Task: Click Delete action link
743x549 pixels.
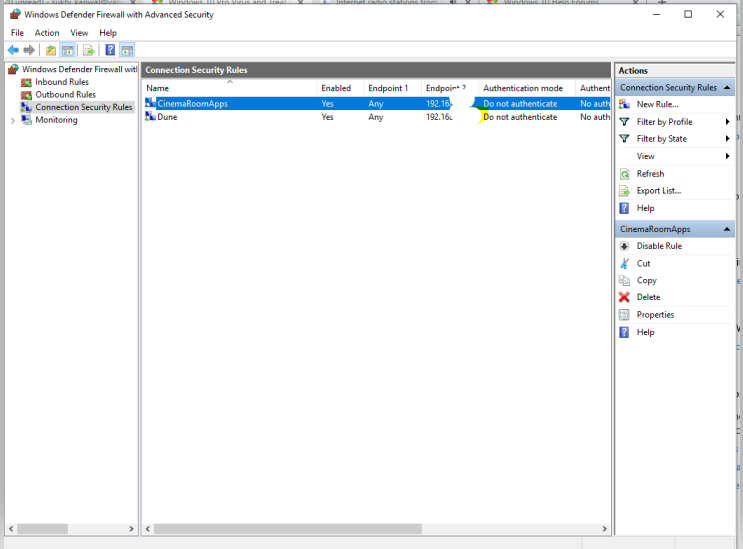Action: point(648,297)
